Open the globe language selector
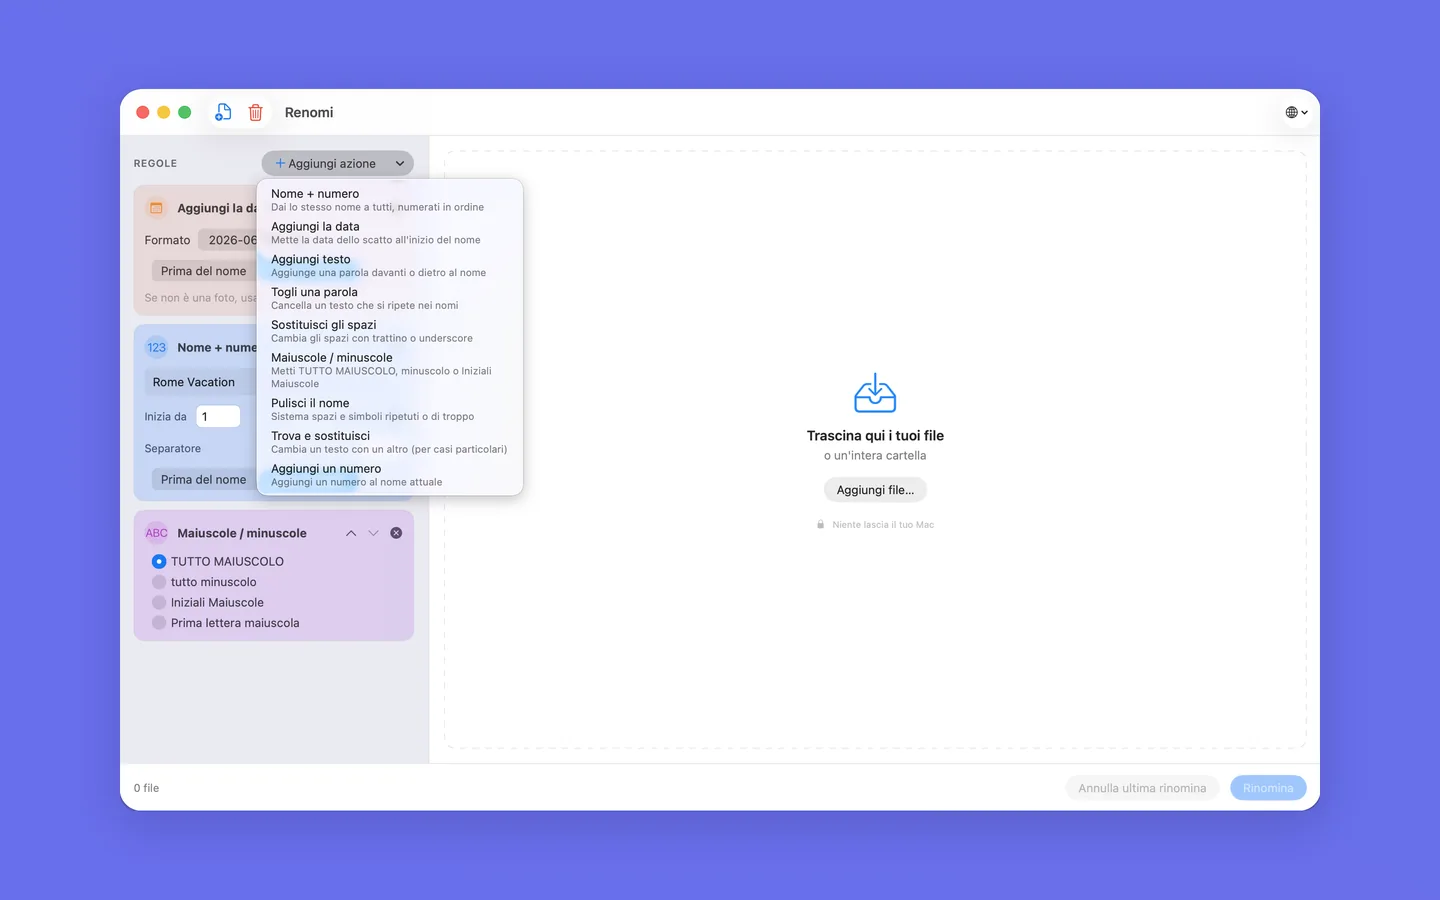This screenshot has width=1440, height=900. (x=1296, y=112)
